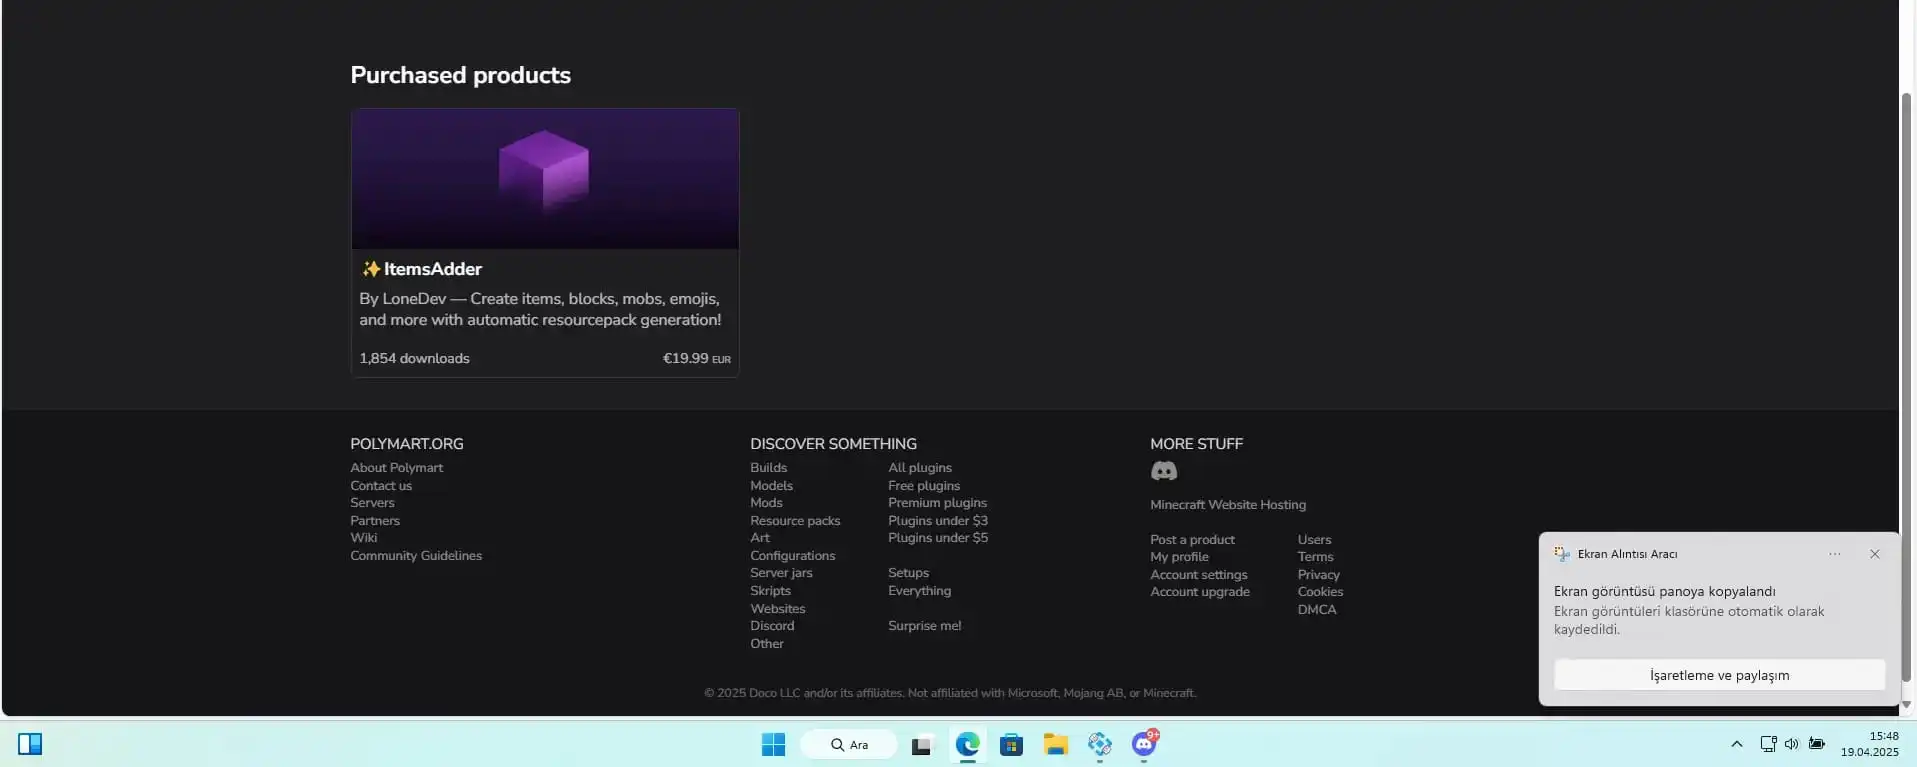Open the Post a product link
This screenshot has width=1917, height=767.
[1192, 540]
